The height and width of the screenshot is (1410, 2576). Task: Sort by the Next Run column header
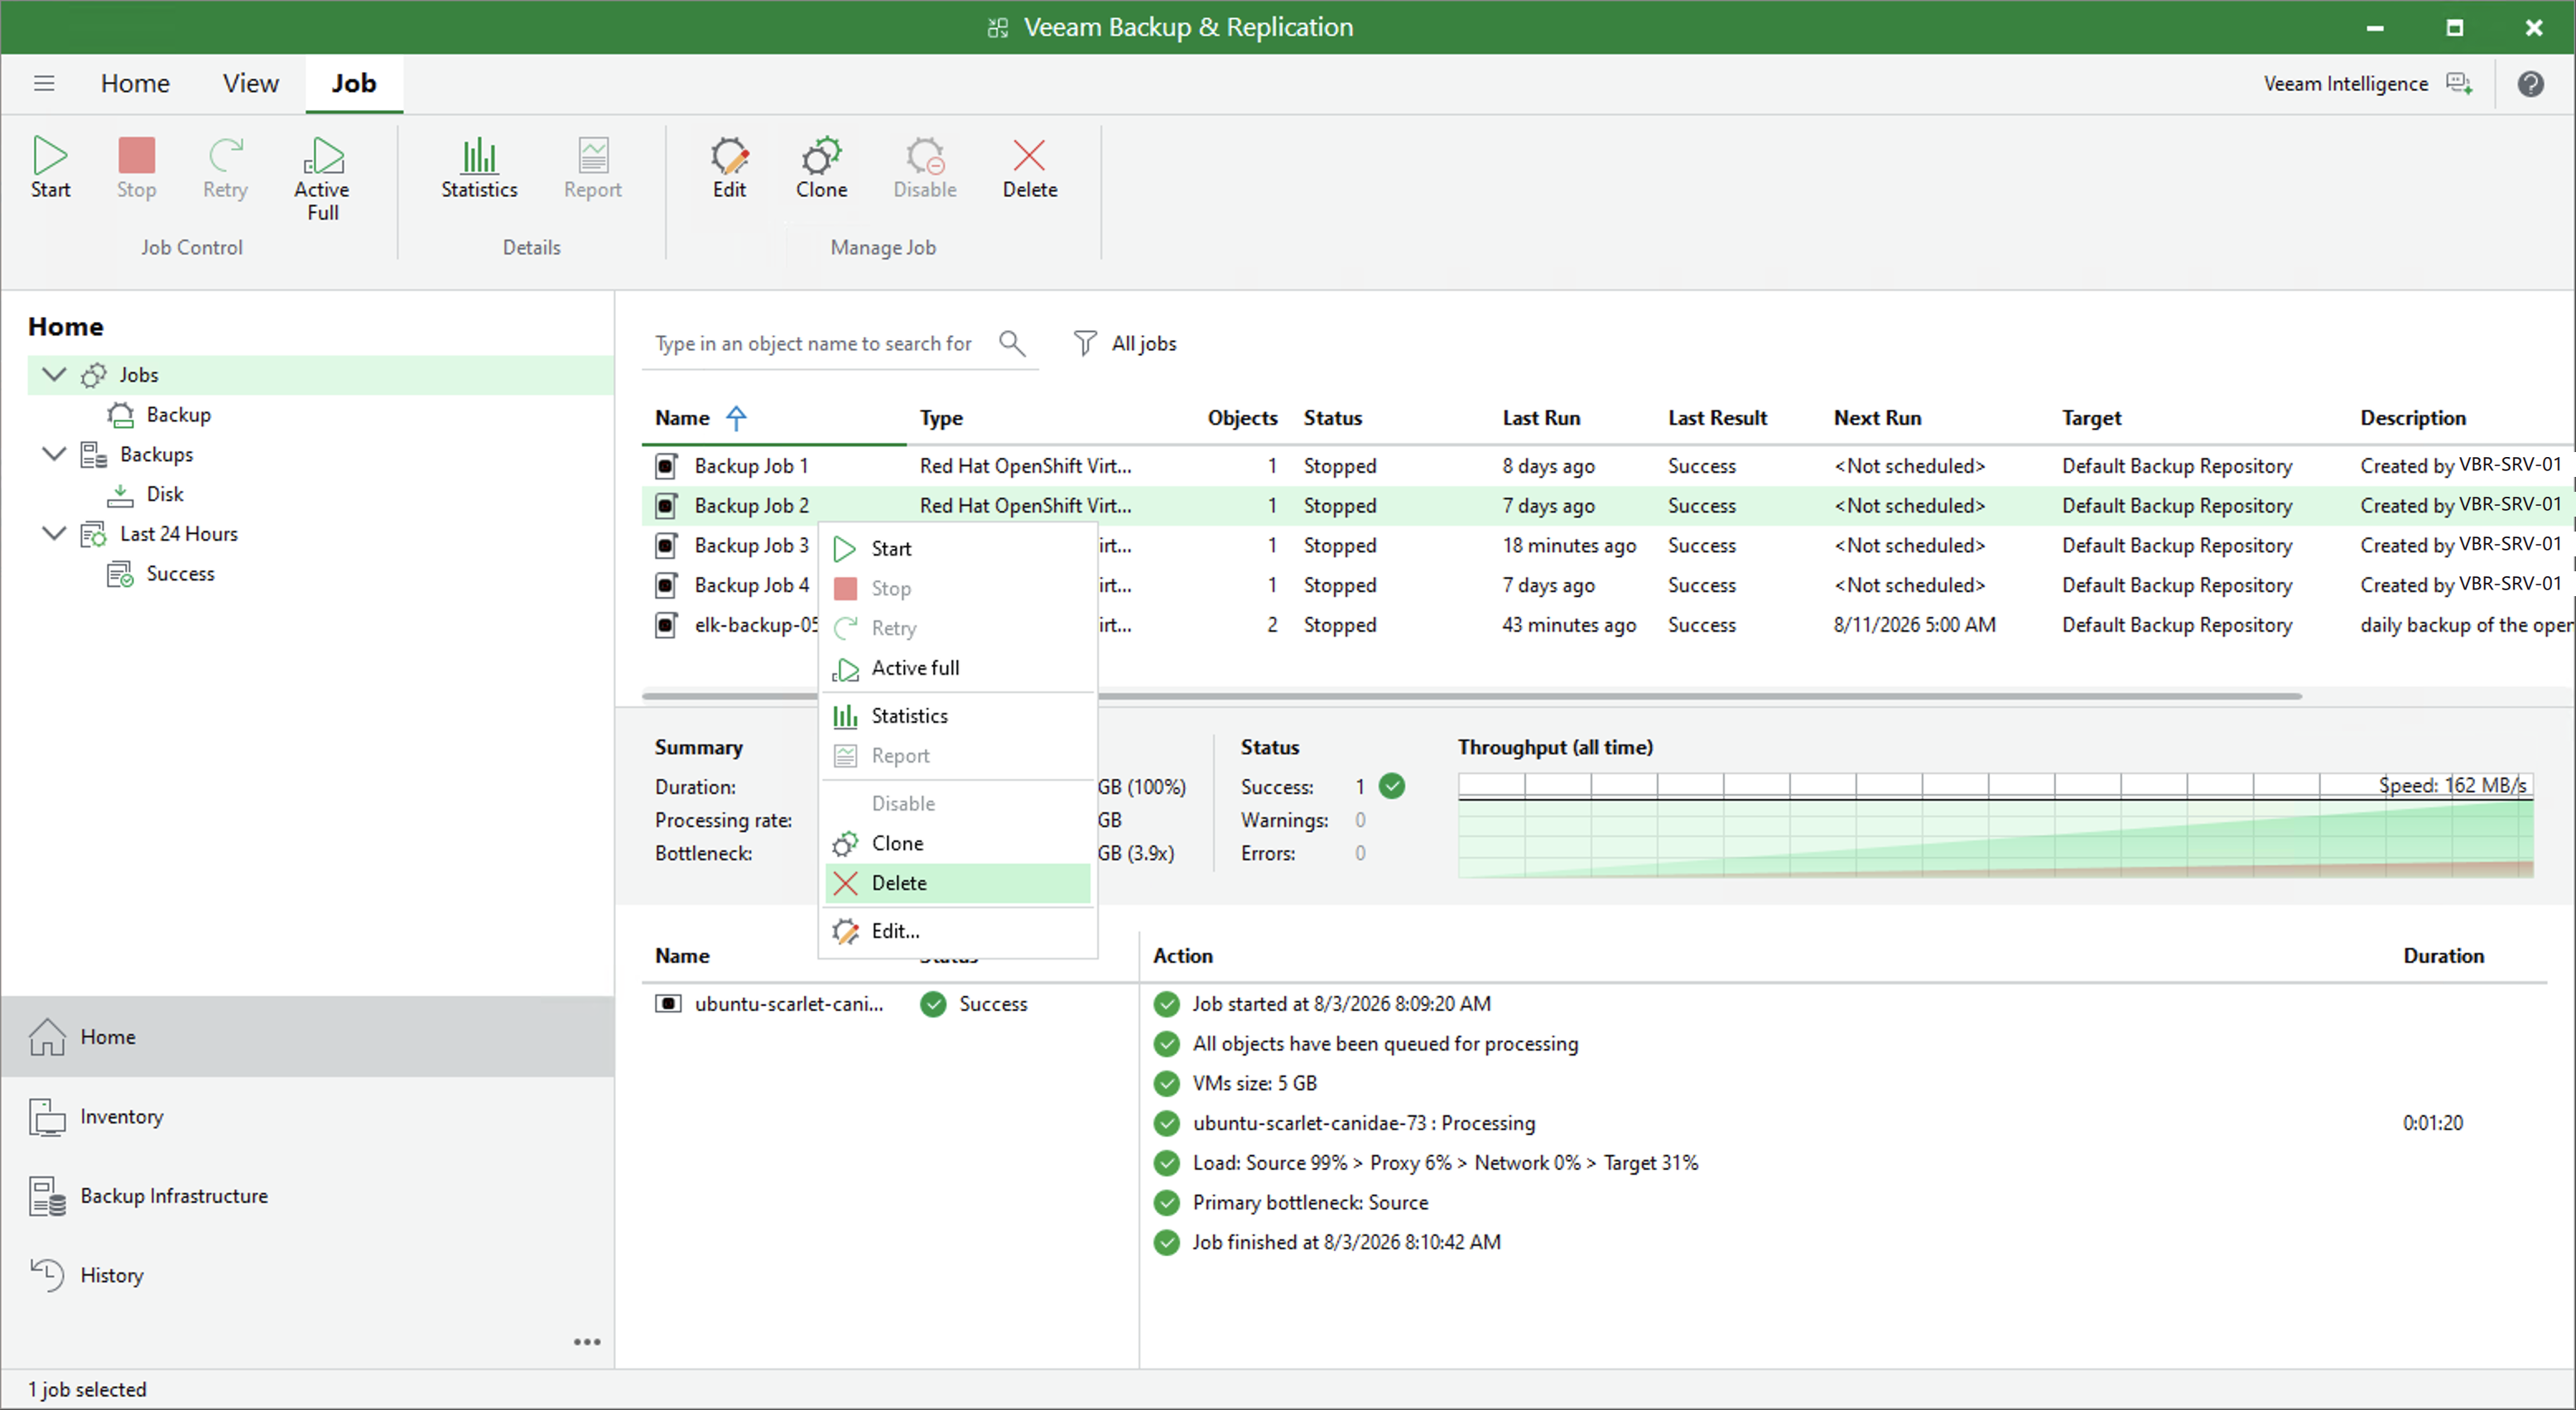pyautogui.click(x=1877, y=418)
